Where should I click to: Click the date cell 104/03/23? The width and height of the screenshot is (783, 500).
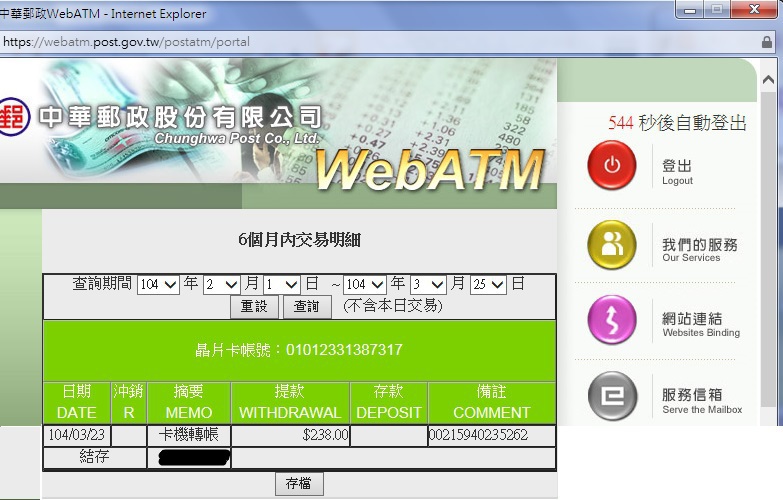[x=76, y=435]
